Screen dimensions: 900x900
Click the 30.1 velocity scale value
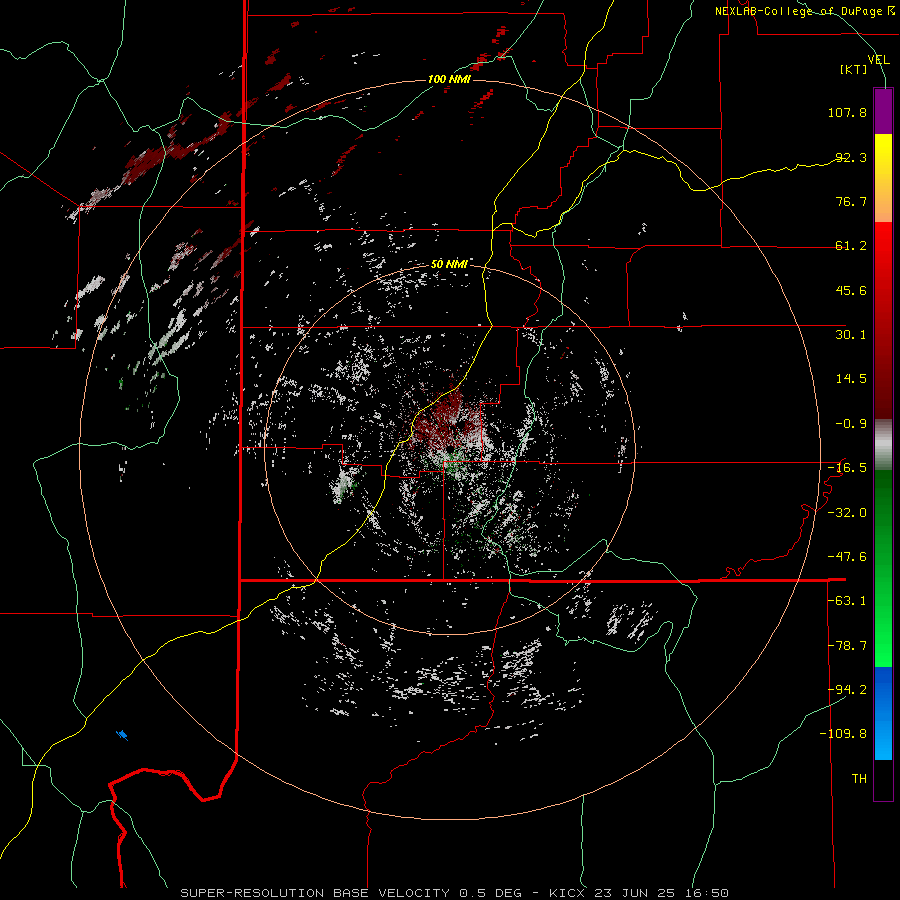tap(851, 335)
